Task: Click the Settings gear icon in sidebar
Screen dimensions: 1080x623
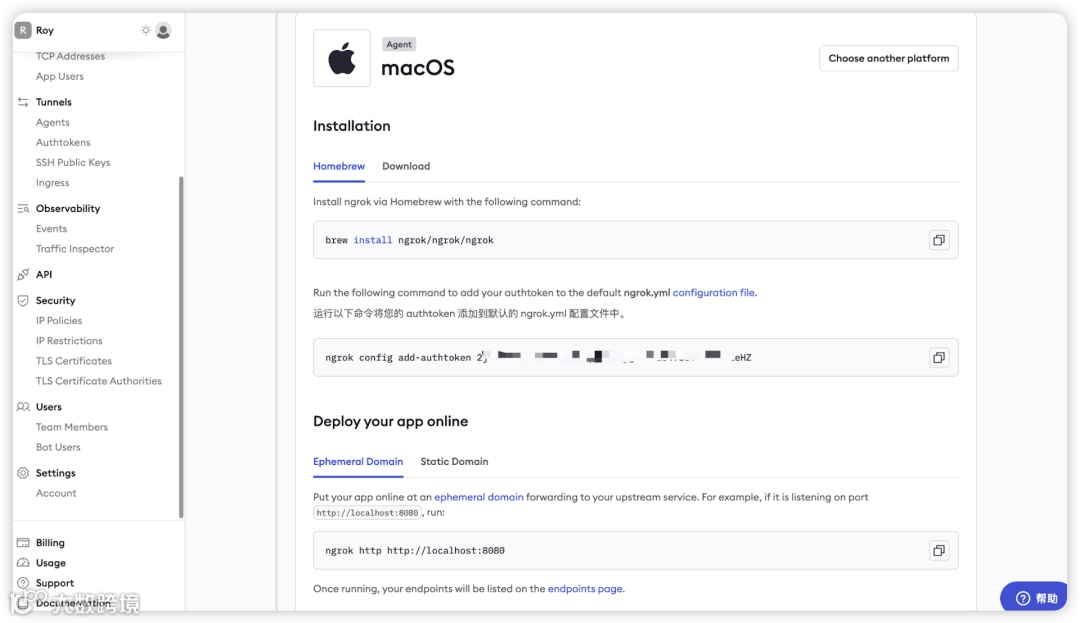Action: click(x=23, y=473)
